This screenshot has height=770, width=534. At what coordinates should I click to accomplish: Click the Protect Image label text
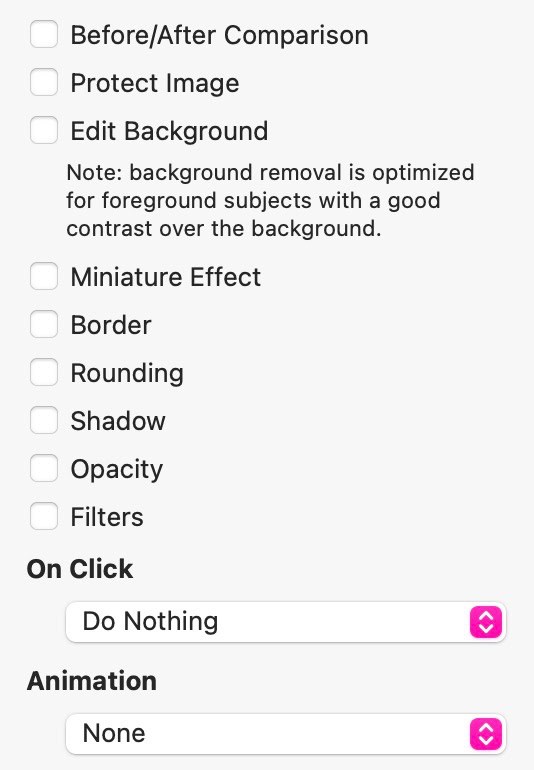click(x=155, y=83)
